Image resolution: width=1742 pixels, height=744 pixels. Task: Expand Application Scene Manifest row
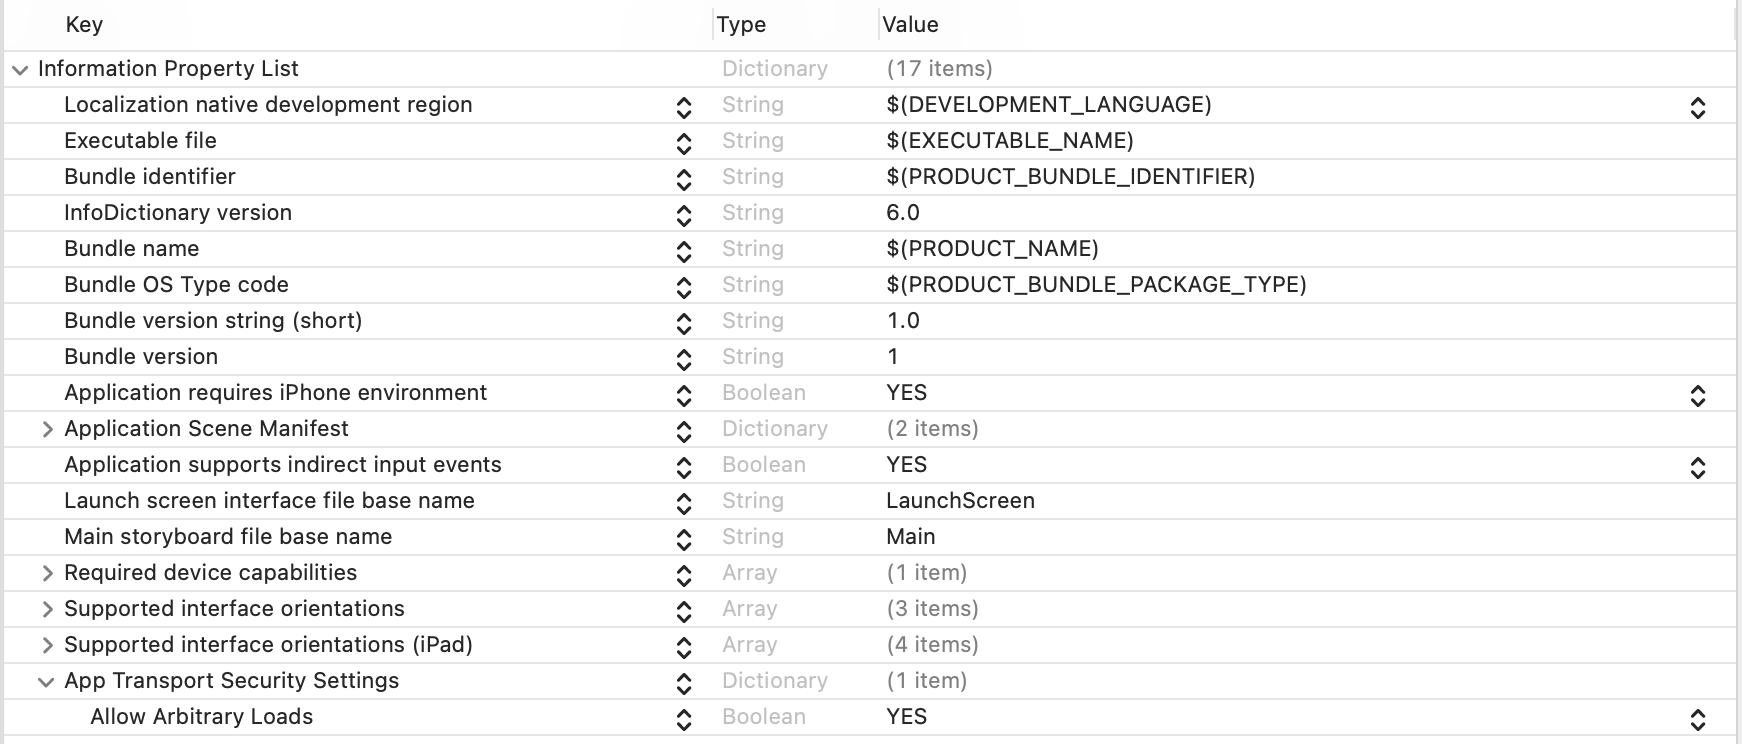coord(47,430)
